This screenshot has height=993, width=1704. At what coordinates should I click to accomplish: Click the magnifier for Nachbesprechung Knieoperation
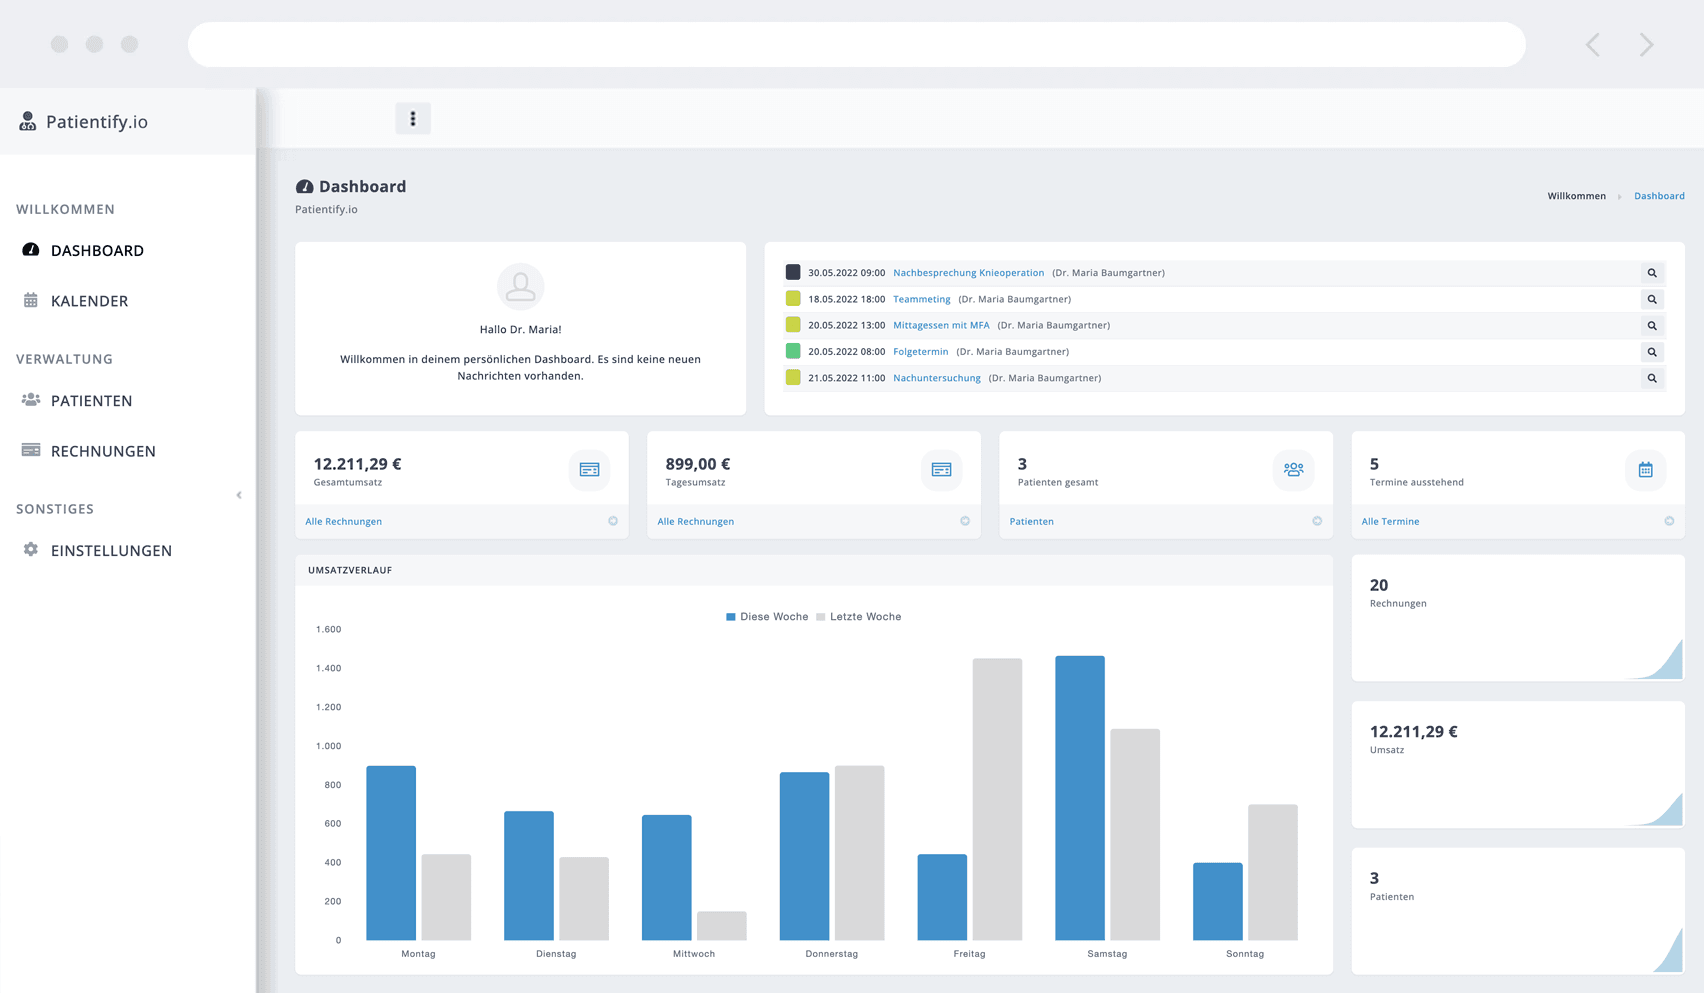[x=1652, y=273]
